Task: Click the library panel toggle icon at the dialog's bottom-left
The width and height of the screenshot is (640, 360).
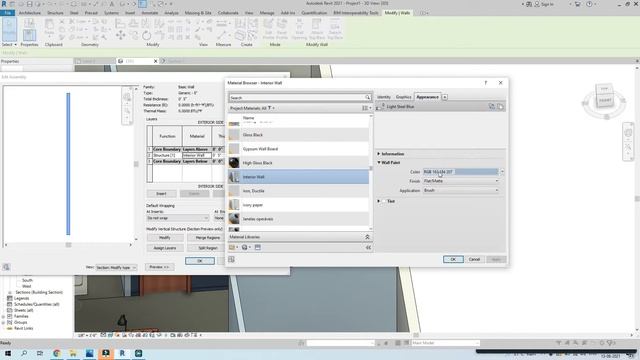Action: click(231, 260)
